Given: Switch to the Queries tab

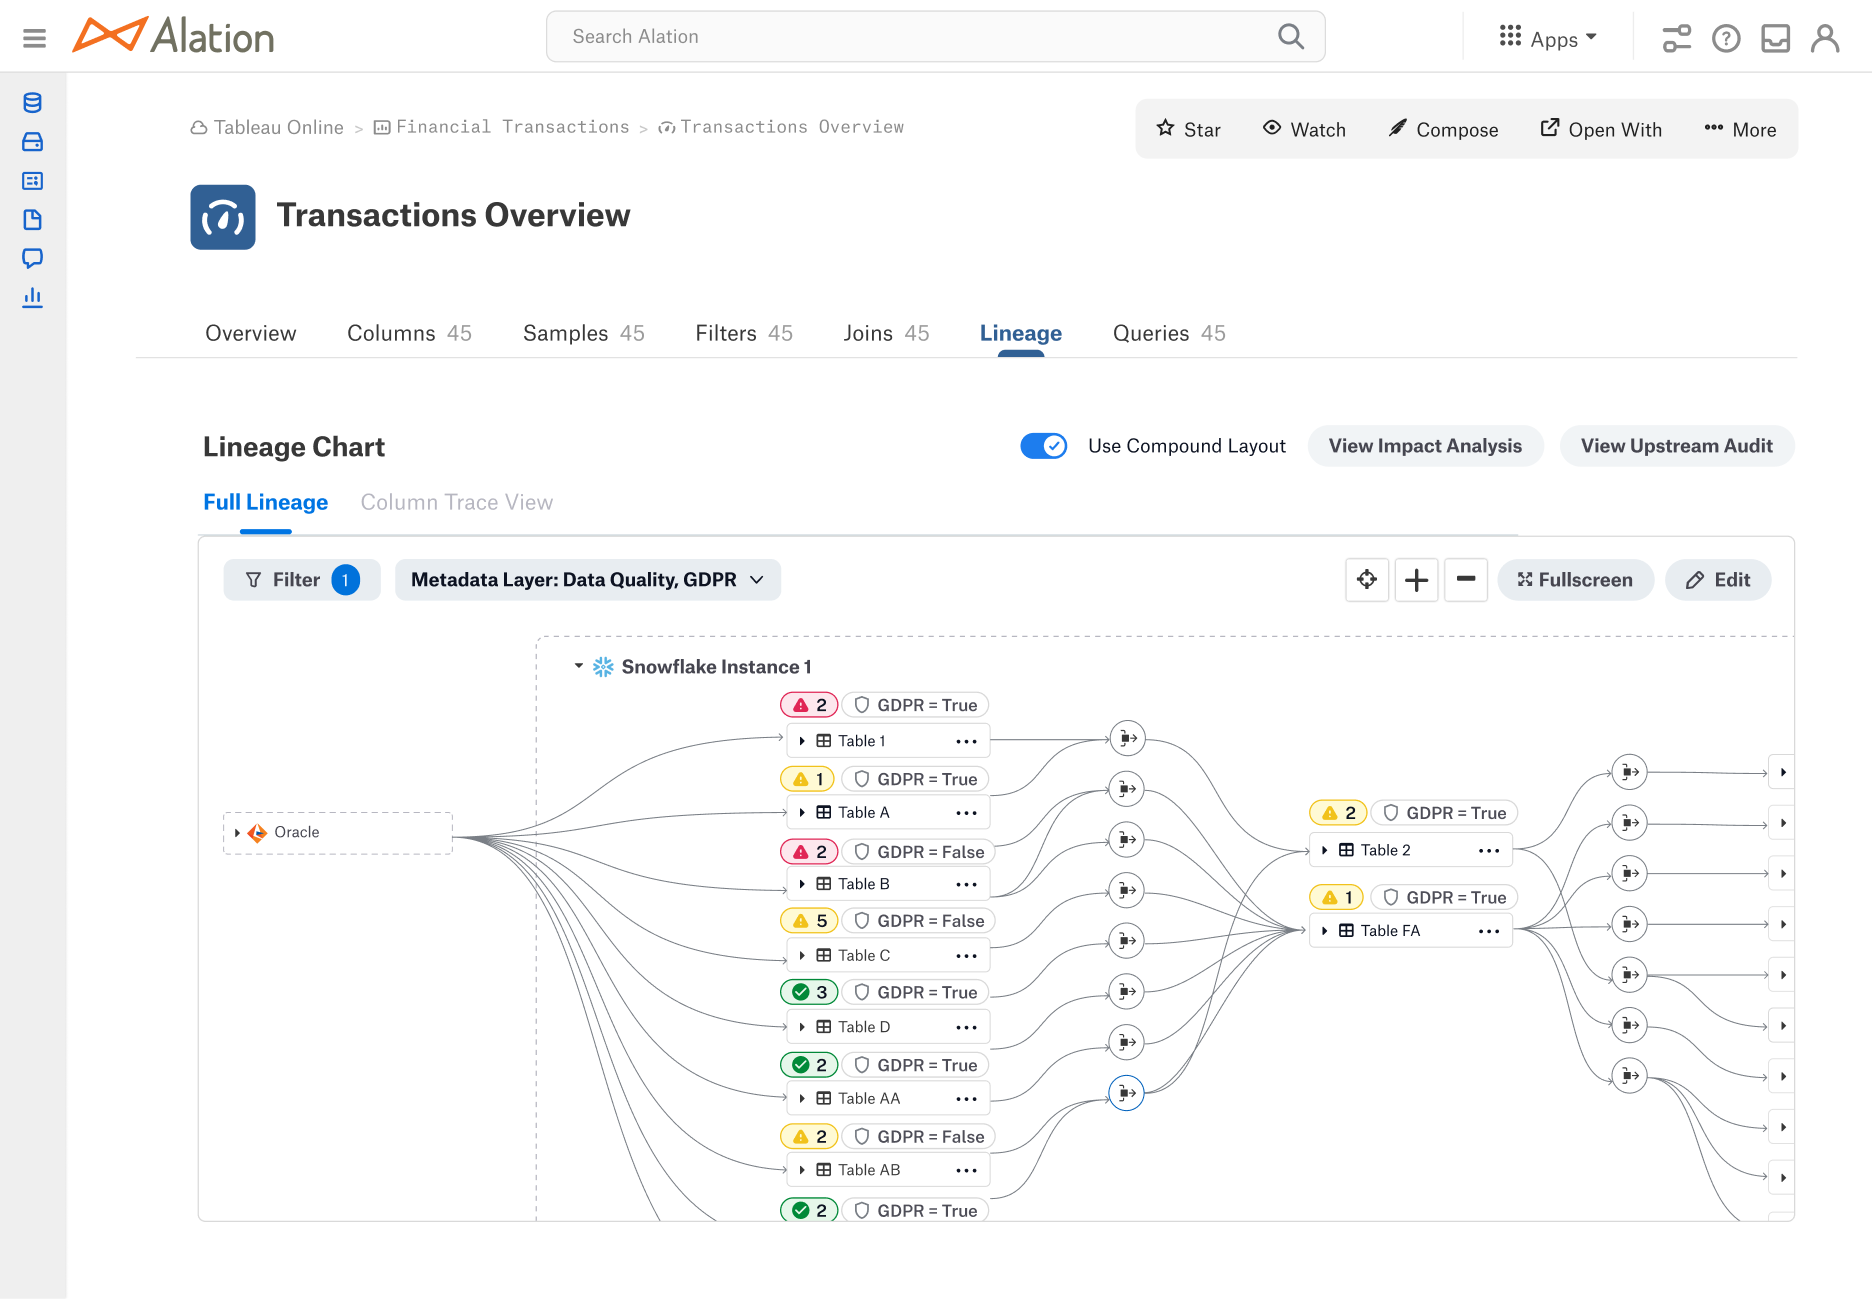Looking at the screenshot, I should pos(1169,333).
